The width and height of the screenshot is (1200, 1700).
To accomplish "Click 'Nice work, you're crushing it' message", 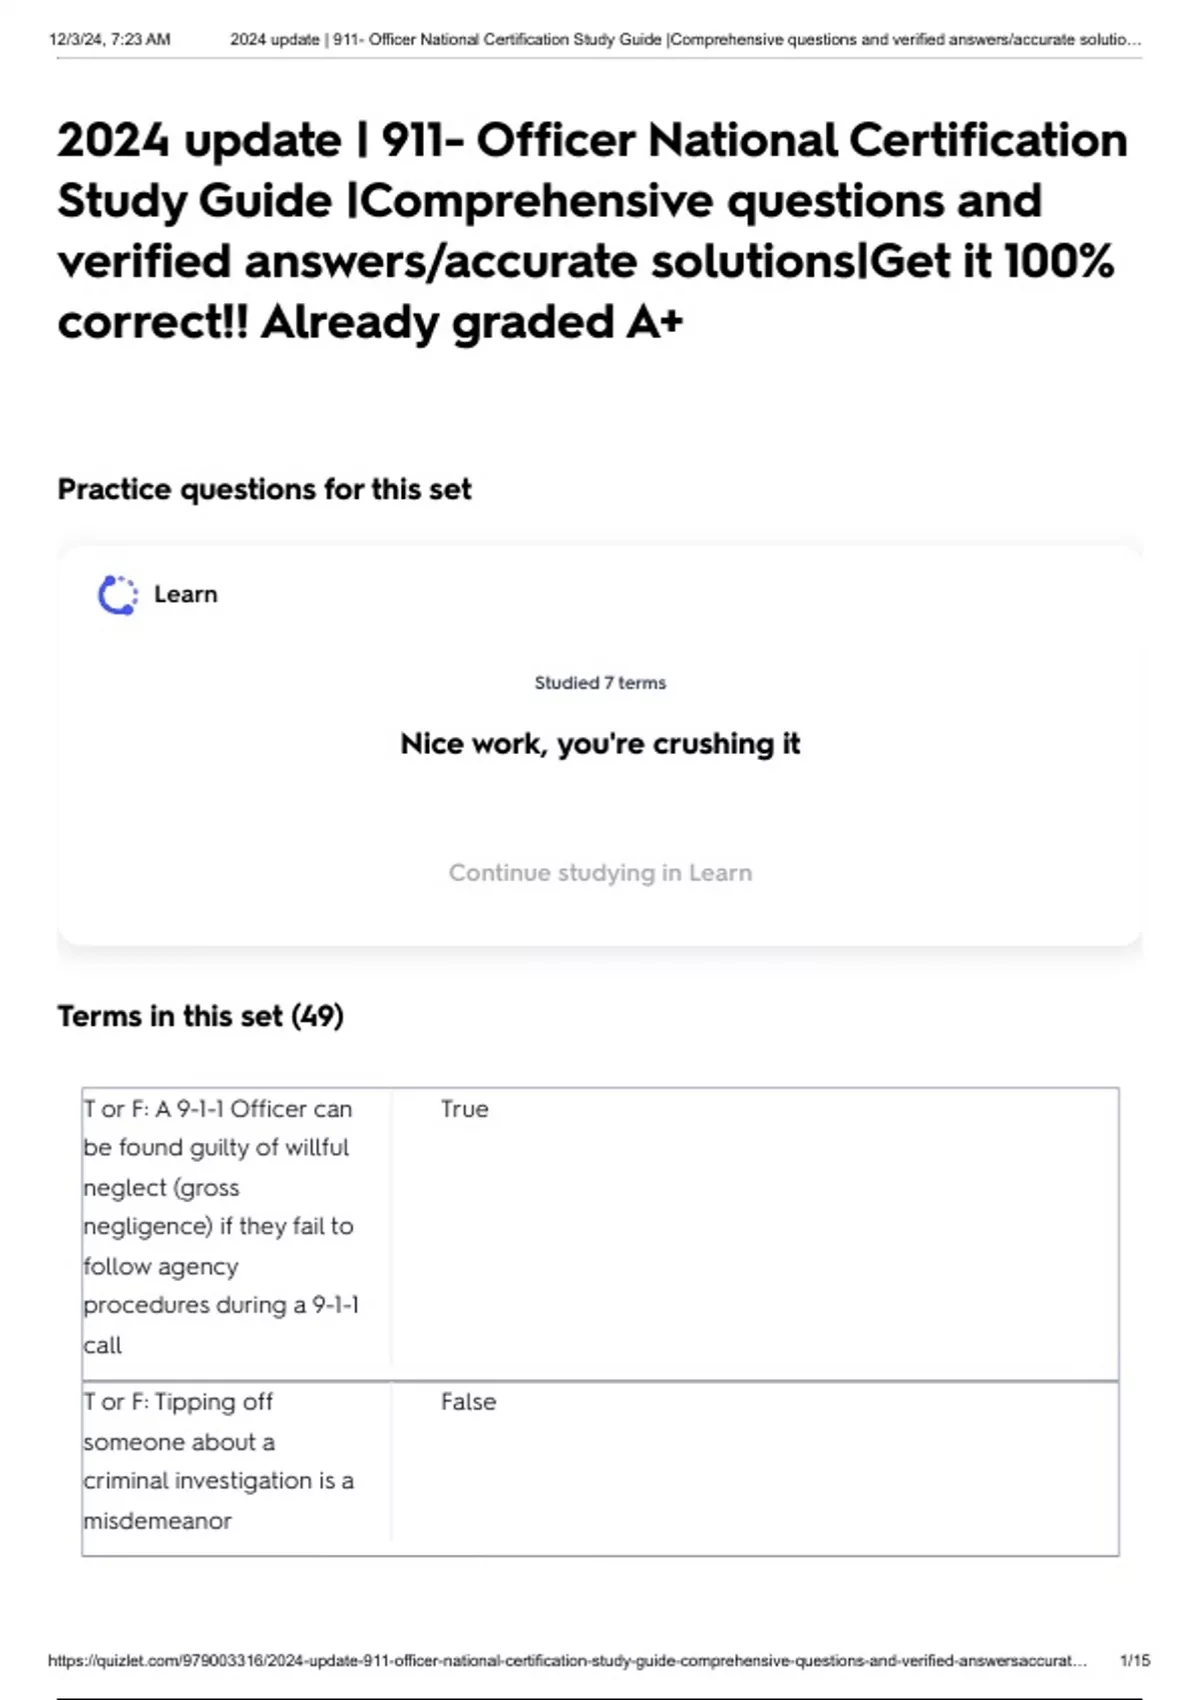I will point(600,744).
